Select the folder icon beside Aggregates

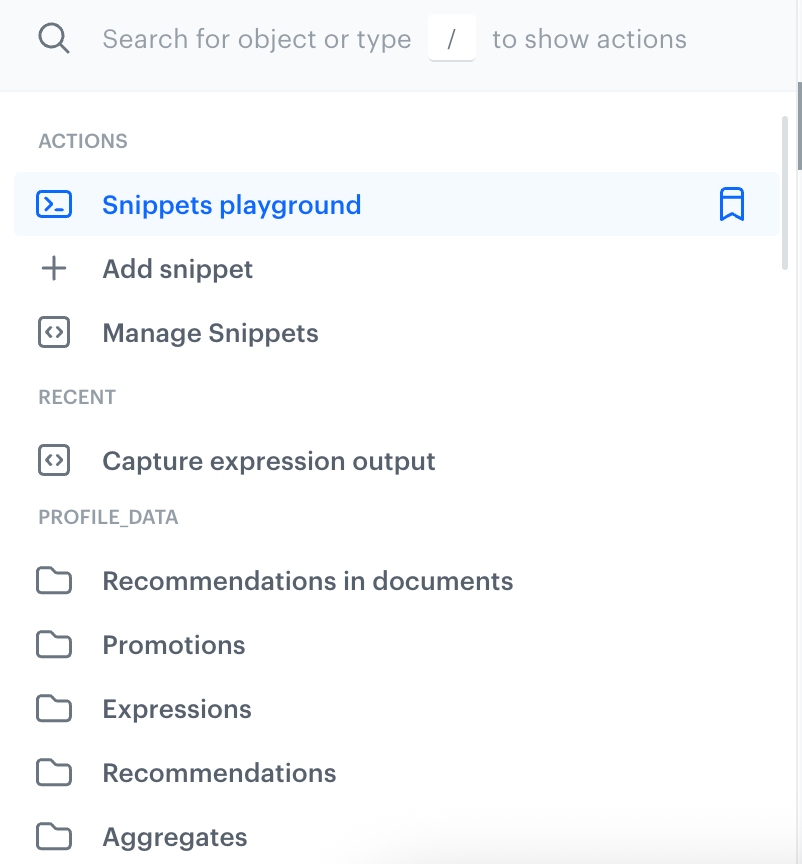[x=54, y=837]
